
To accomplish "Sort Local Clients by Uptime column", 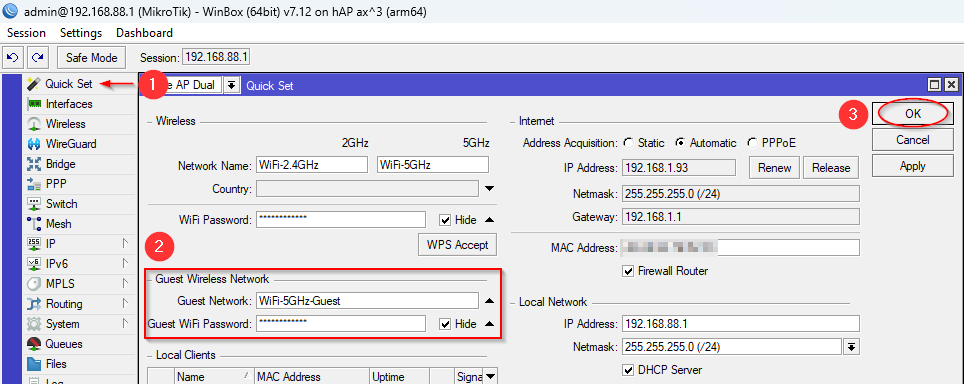I will tap(400, 377).
